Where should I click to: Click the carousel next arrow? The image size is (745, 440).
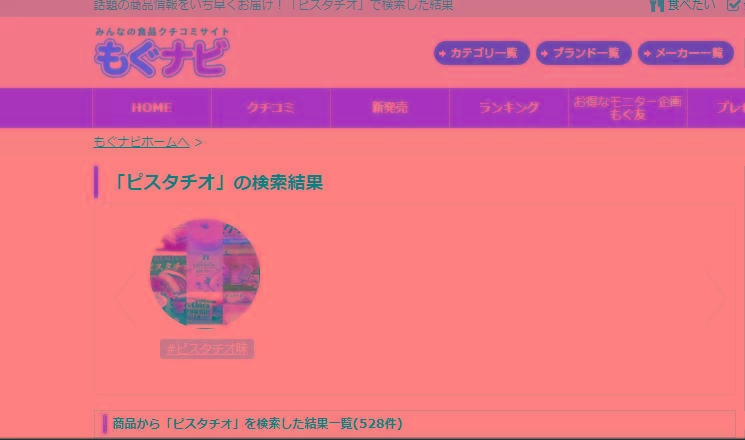[x=716, y=298]
